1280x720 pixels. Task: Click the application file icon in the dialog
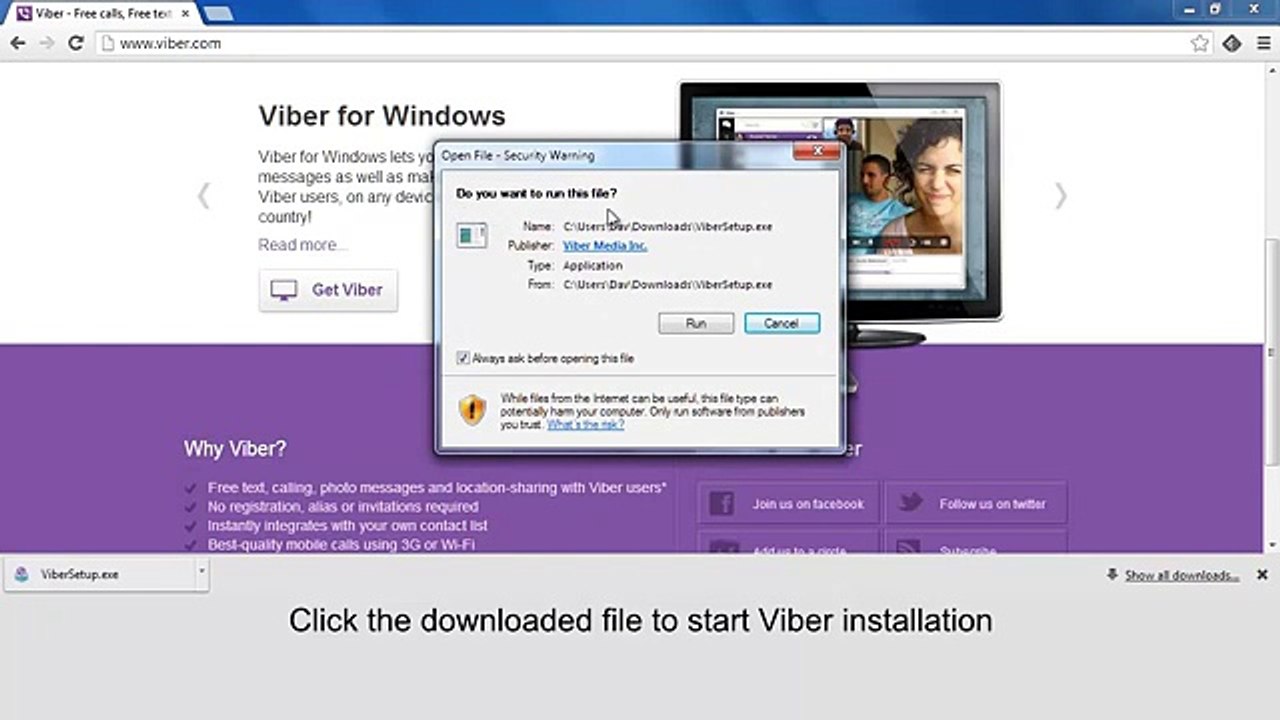(x=471, y=235)
